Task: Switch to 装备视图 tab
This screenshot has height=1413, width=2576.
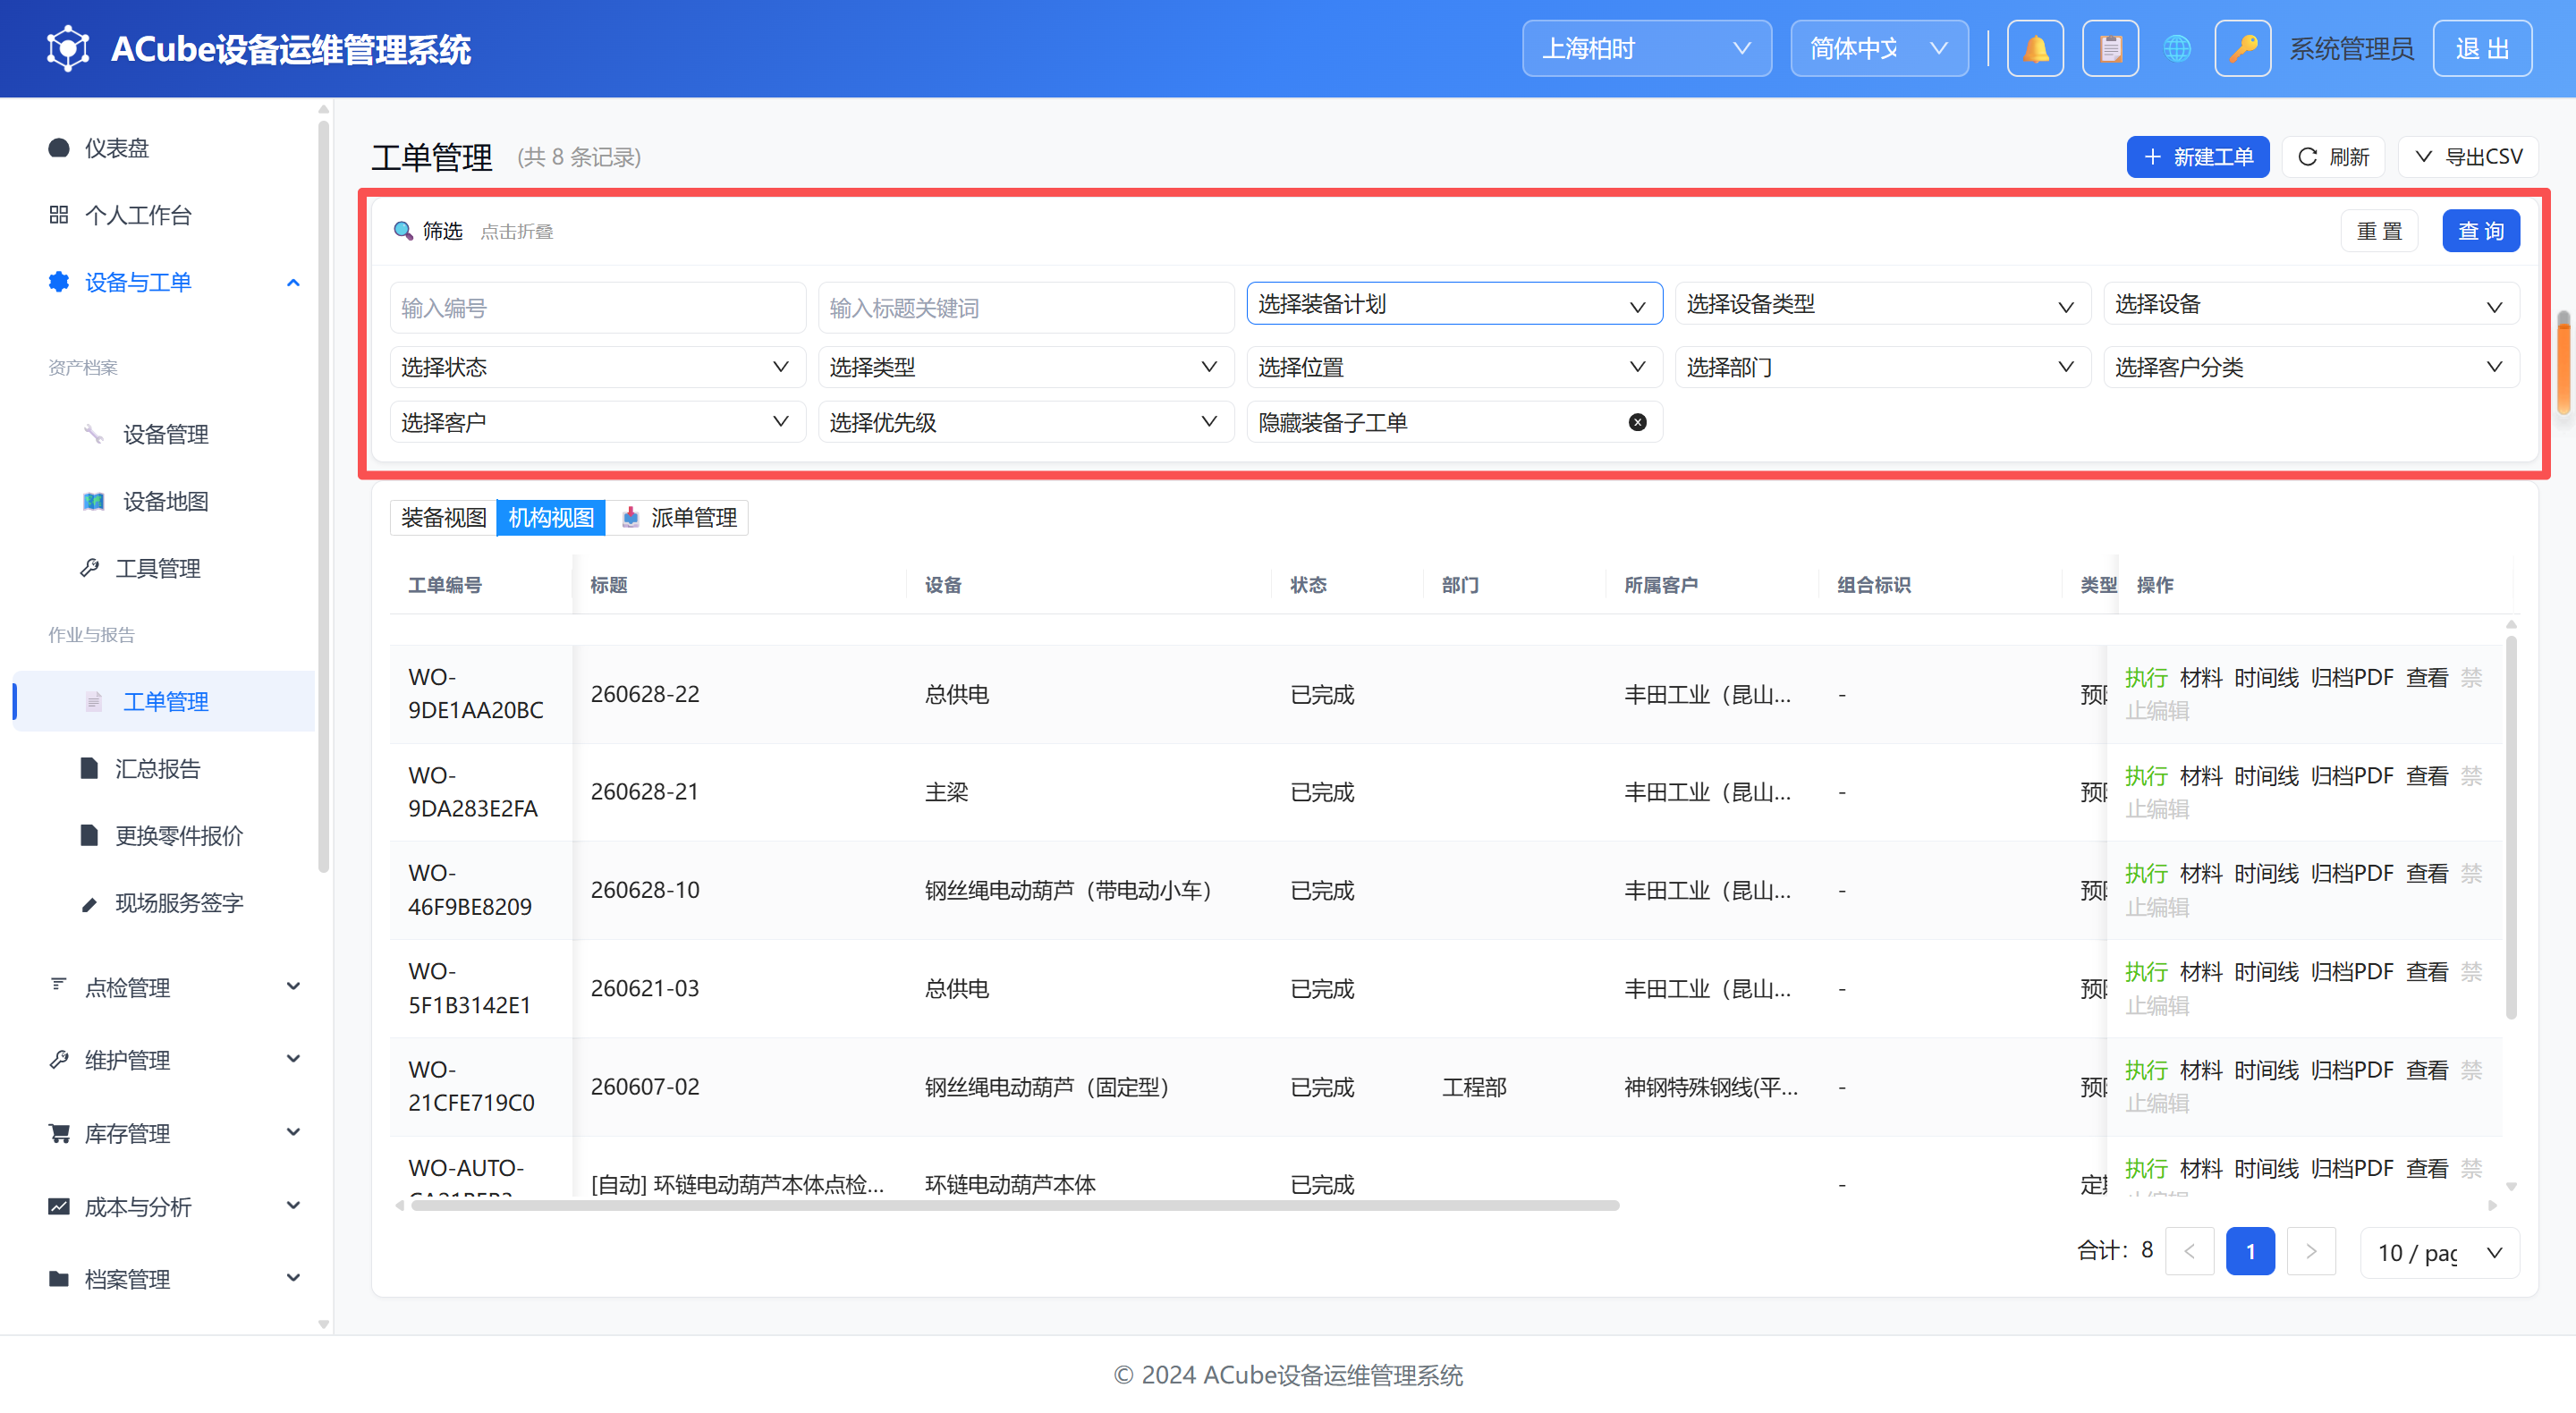Action: 443,517
